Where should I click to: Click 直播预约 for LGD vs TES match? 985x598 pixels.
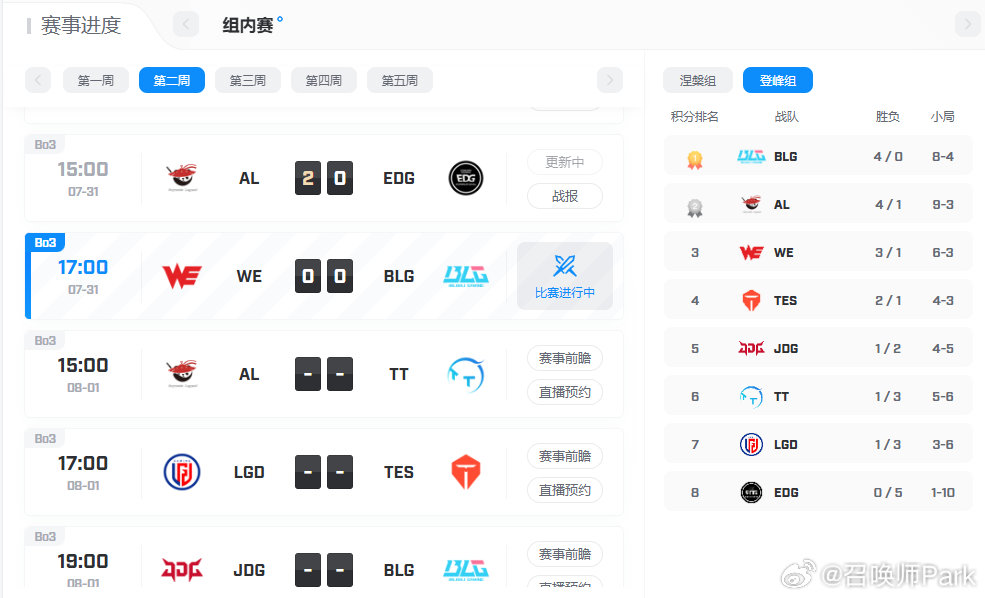pos(565,490)
